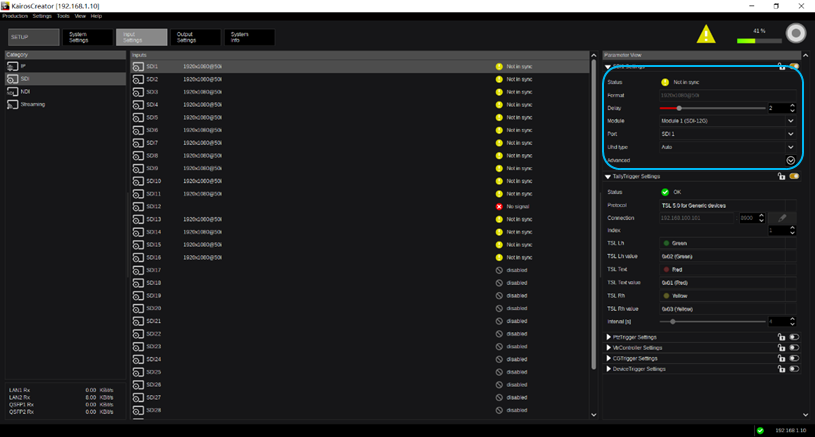Open the Settings menu
This screenshot has height=437, width=815.
point(42,16)
